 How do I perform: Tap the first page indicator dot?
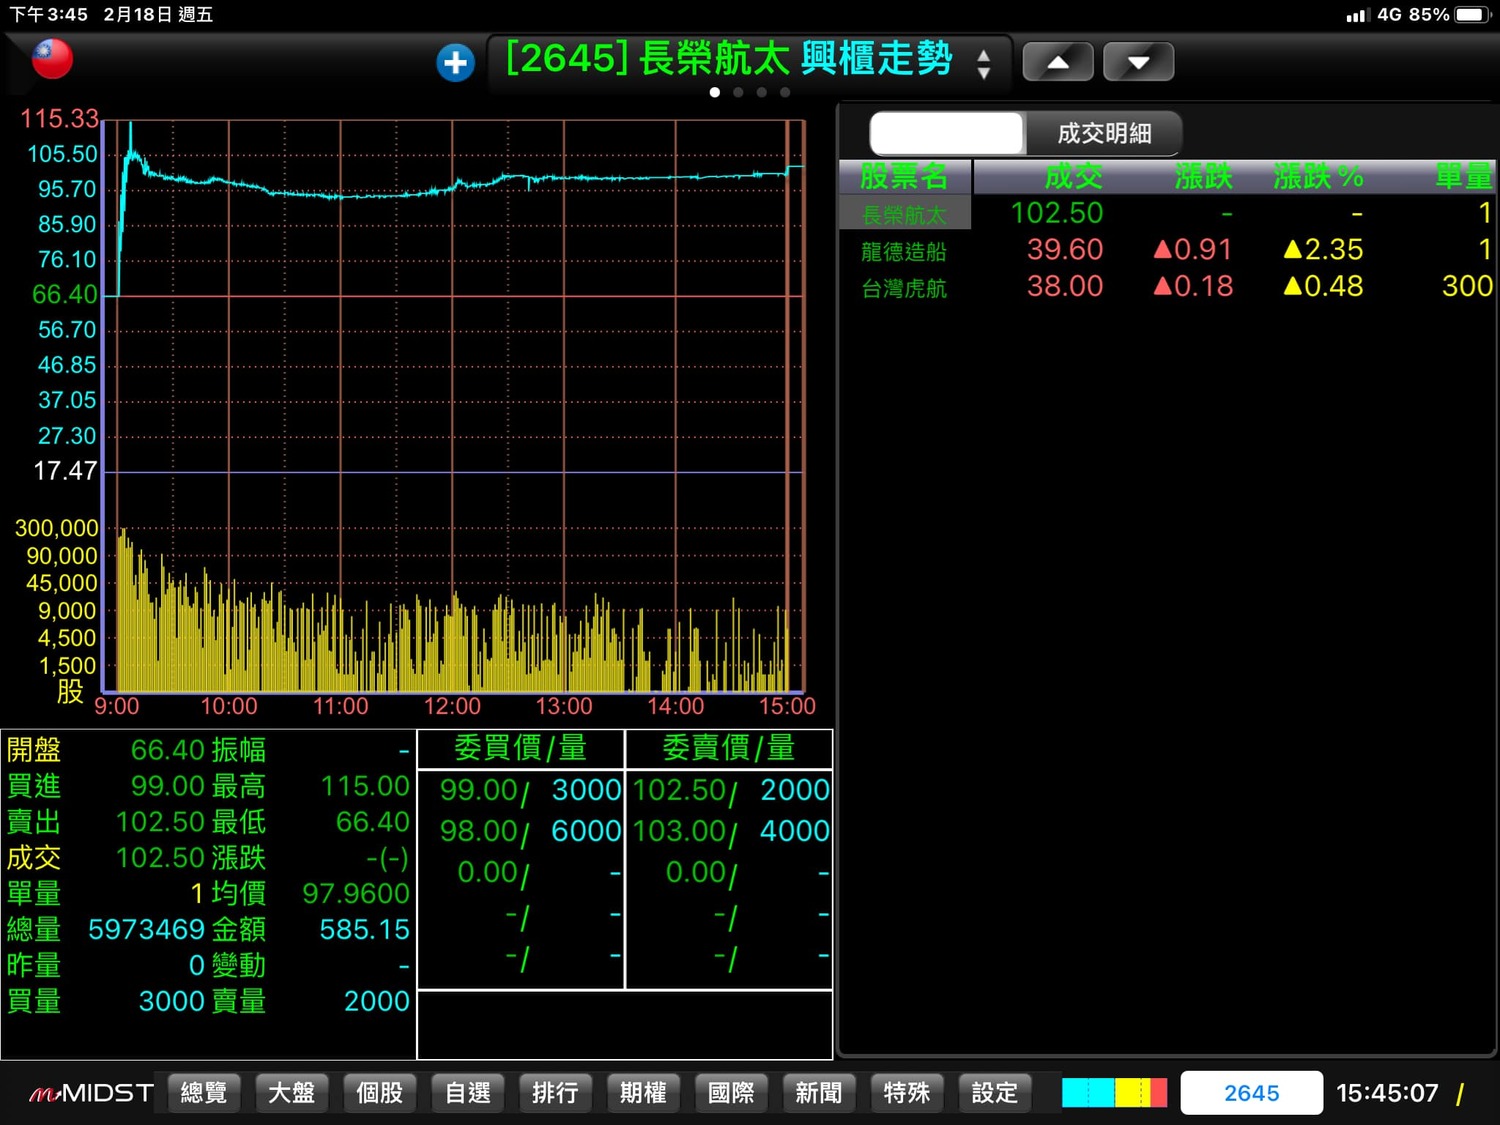point(714,92)
